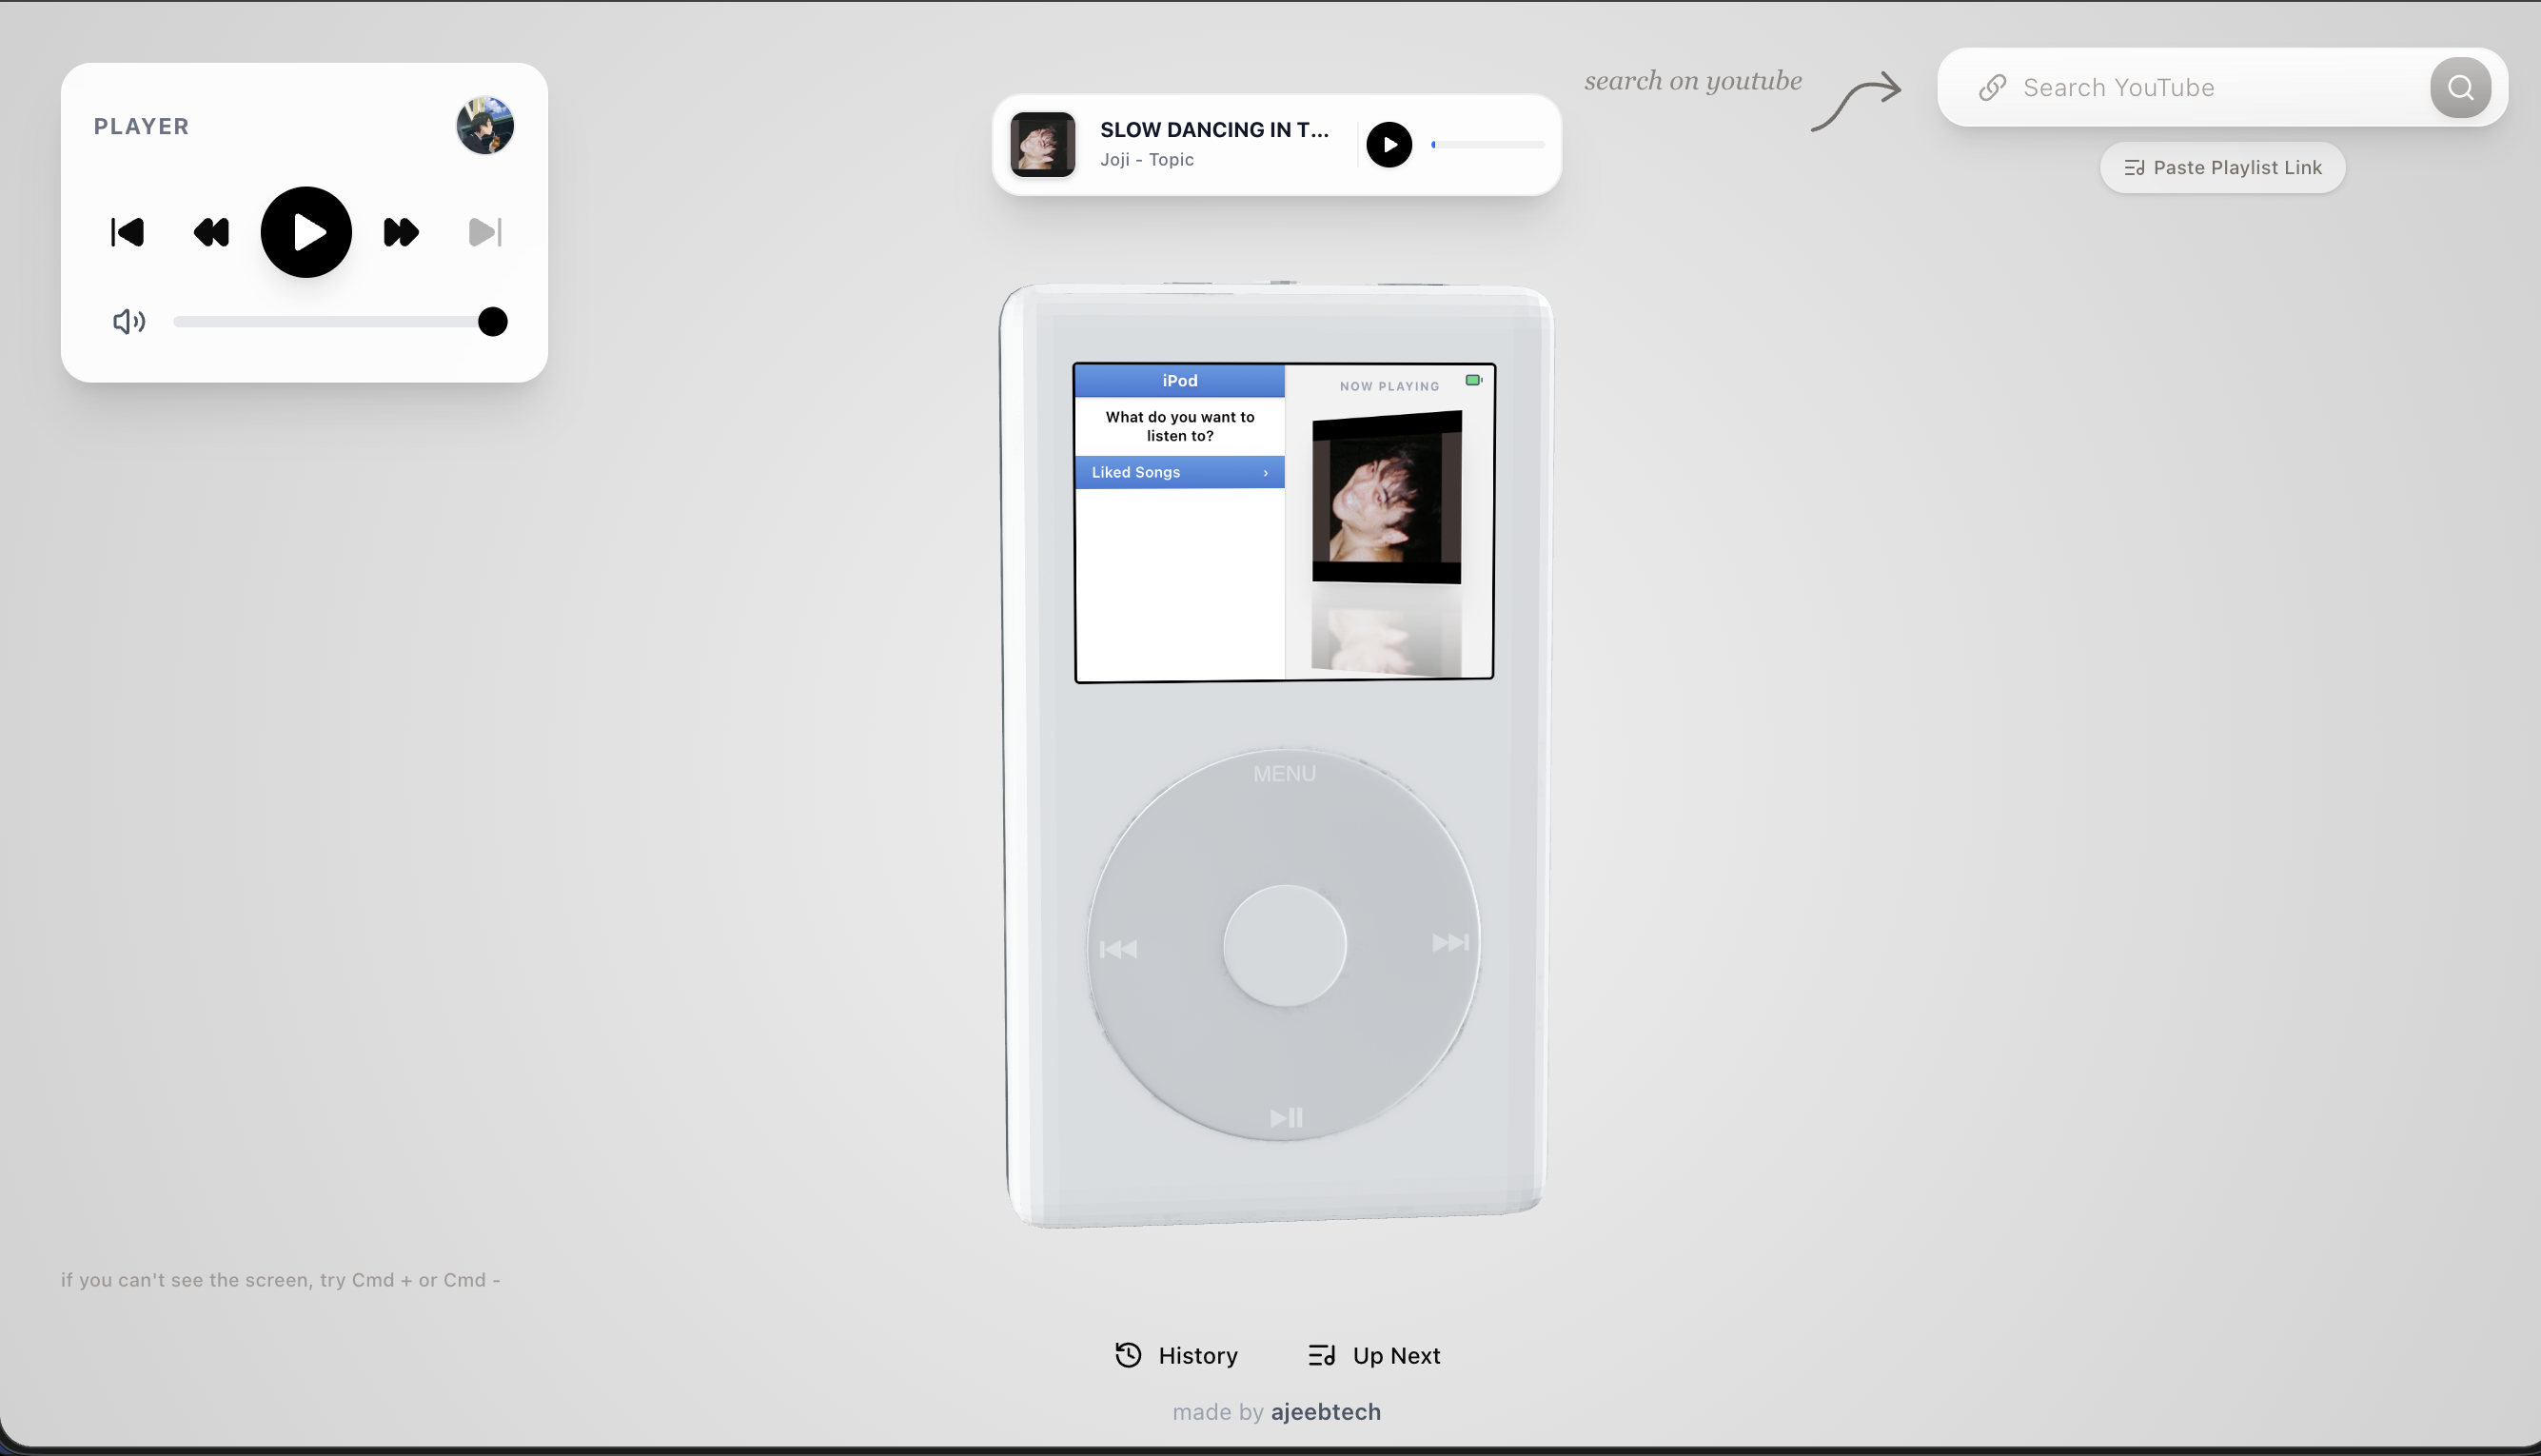Click the user avatar in Player panel
Screen dimensions: 2541x1456
485,126
